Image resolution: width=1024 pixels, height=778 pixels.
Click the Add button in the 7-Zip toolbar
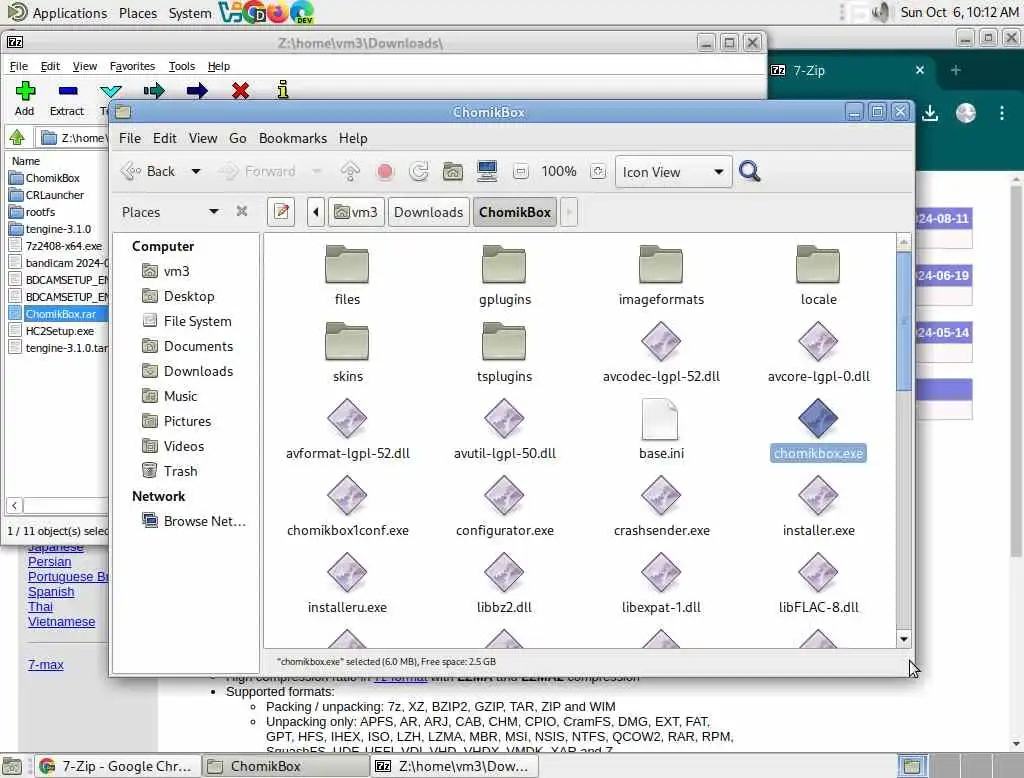[x=25, y=99]
